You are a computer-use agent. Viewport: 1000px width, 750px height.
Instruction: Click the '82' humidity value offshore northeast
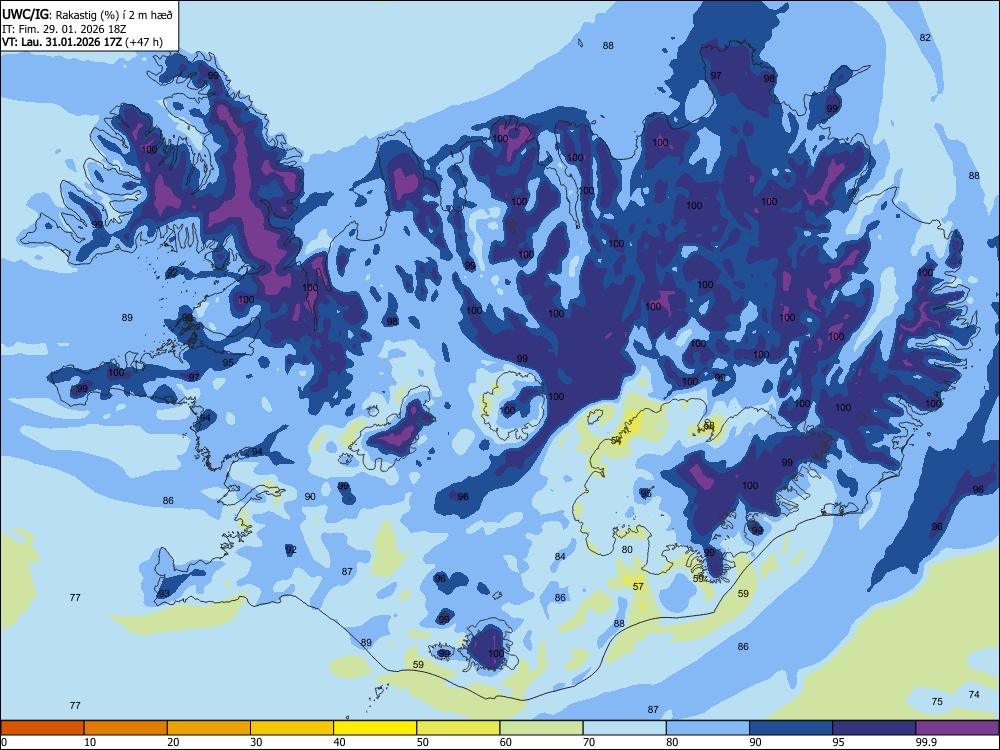[925, 38]
